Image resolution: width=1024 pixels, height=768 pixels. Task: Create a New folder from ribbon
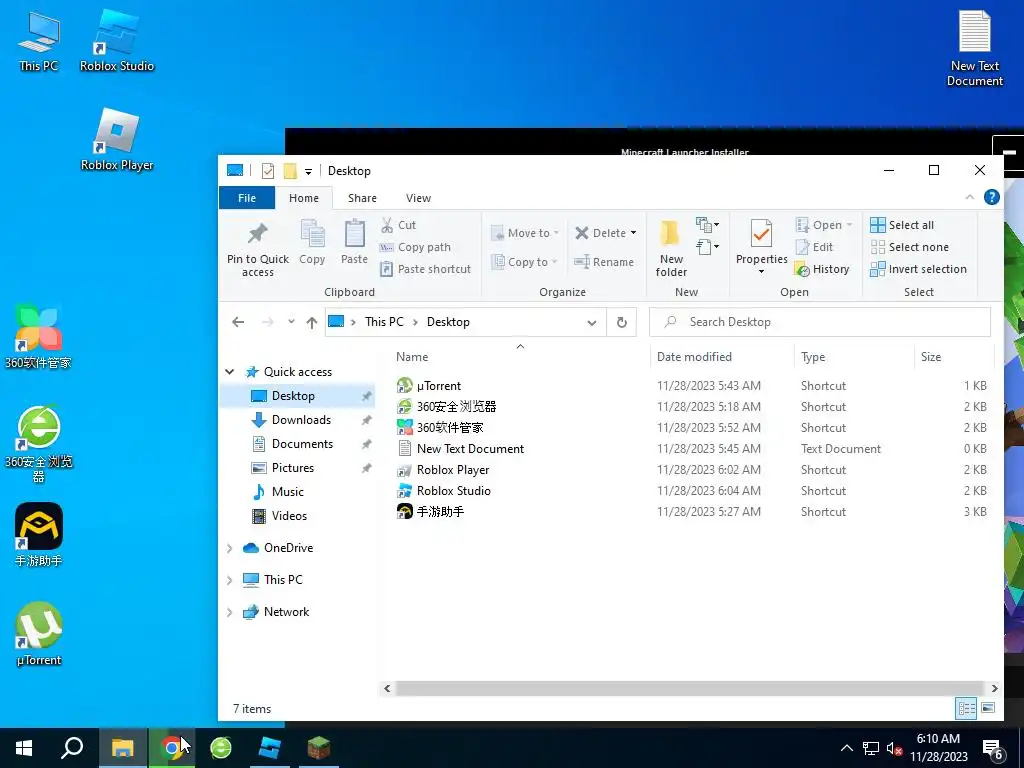(x=671, y=249)
